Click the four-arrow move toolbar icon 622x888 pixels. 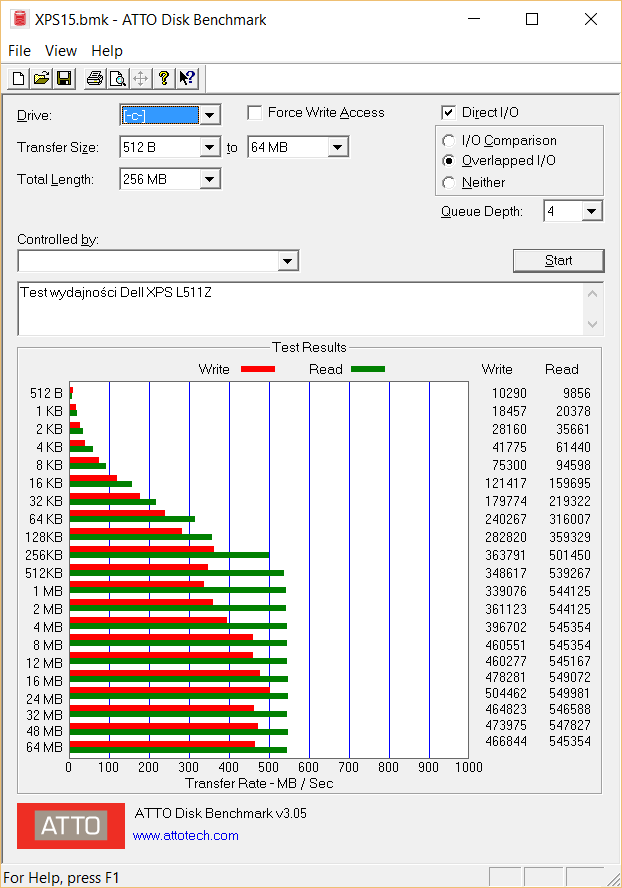click(x=140, y=78)
